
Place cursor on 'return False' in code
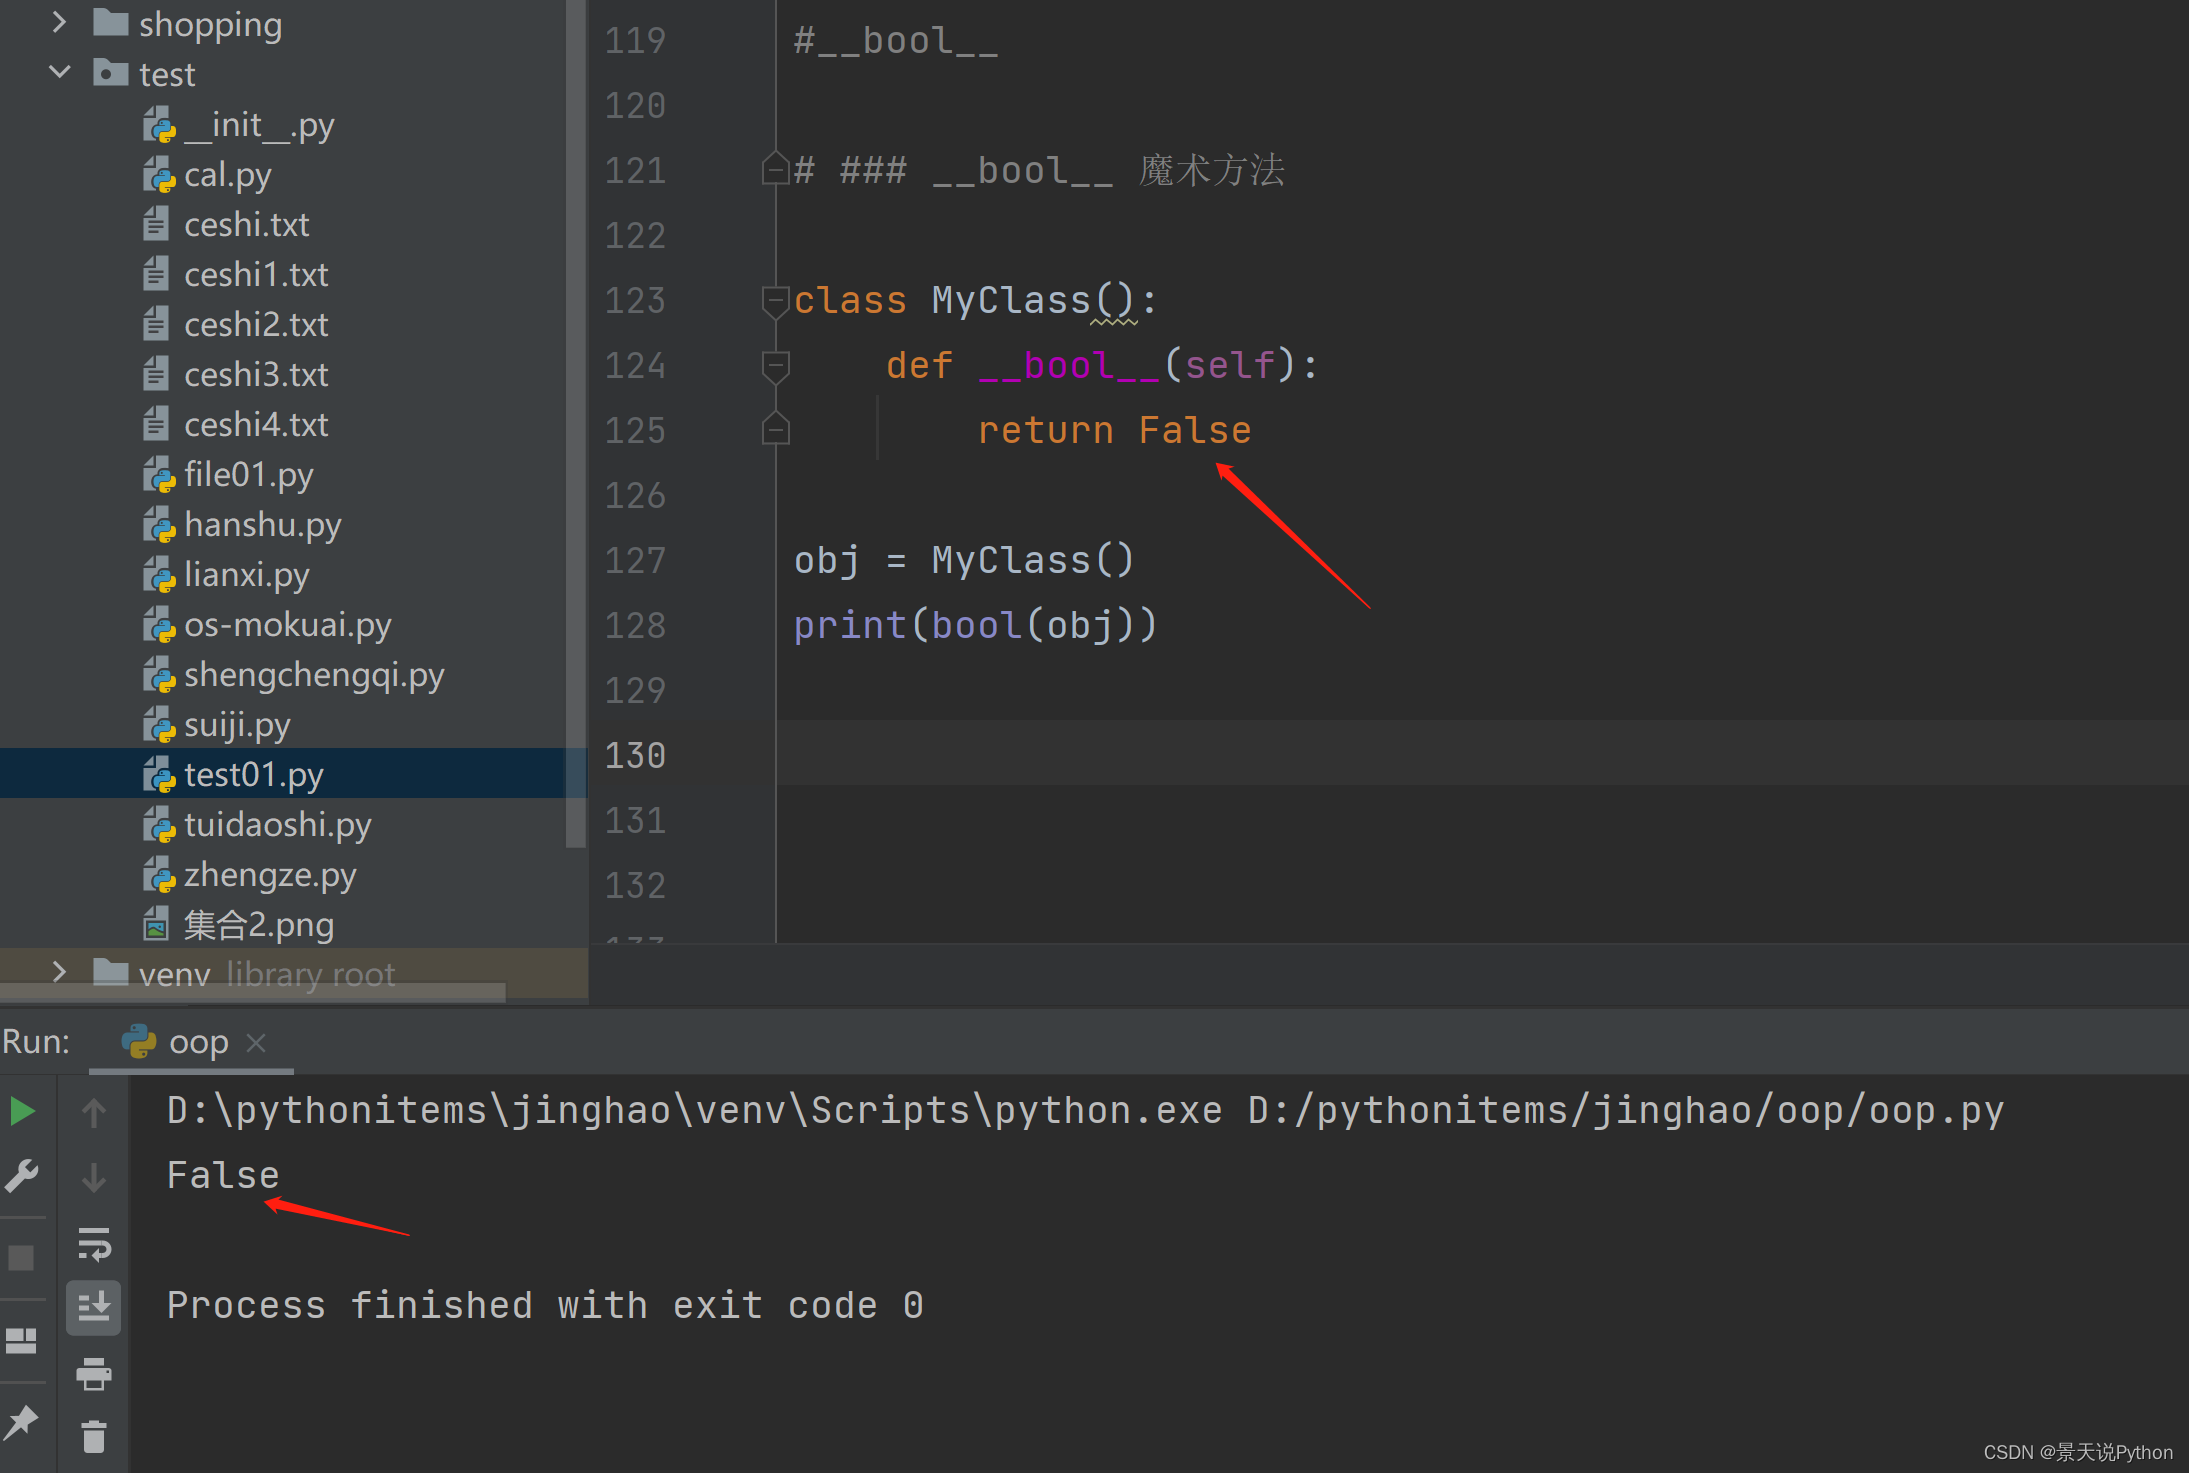click(x=1114, y=430)
